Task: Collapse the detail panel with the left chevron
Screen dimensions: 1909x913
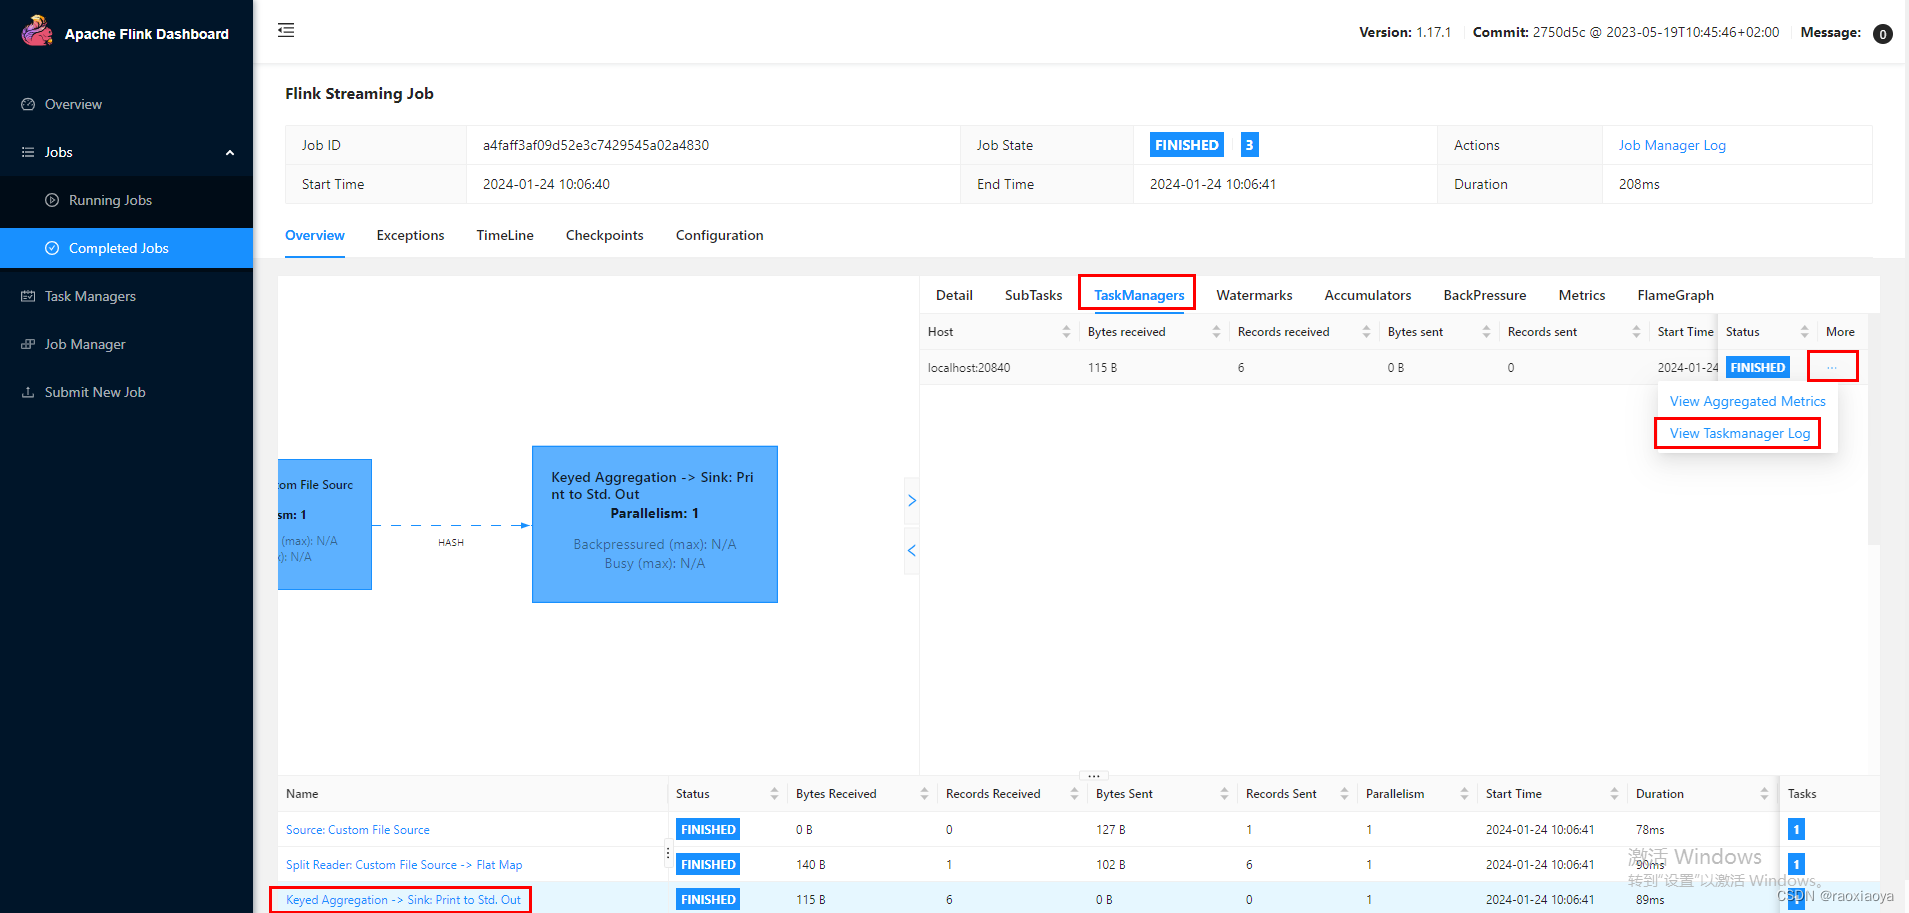Action: pos(912,551)
